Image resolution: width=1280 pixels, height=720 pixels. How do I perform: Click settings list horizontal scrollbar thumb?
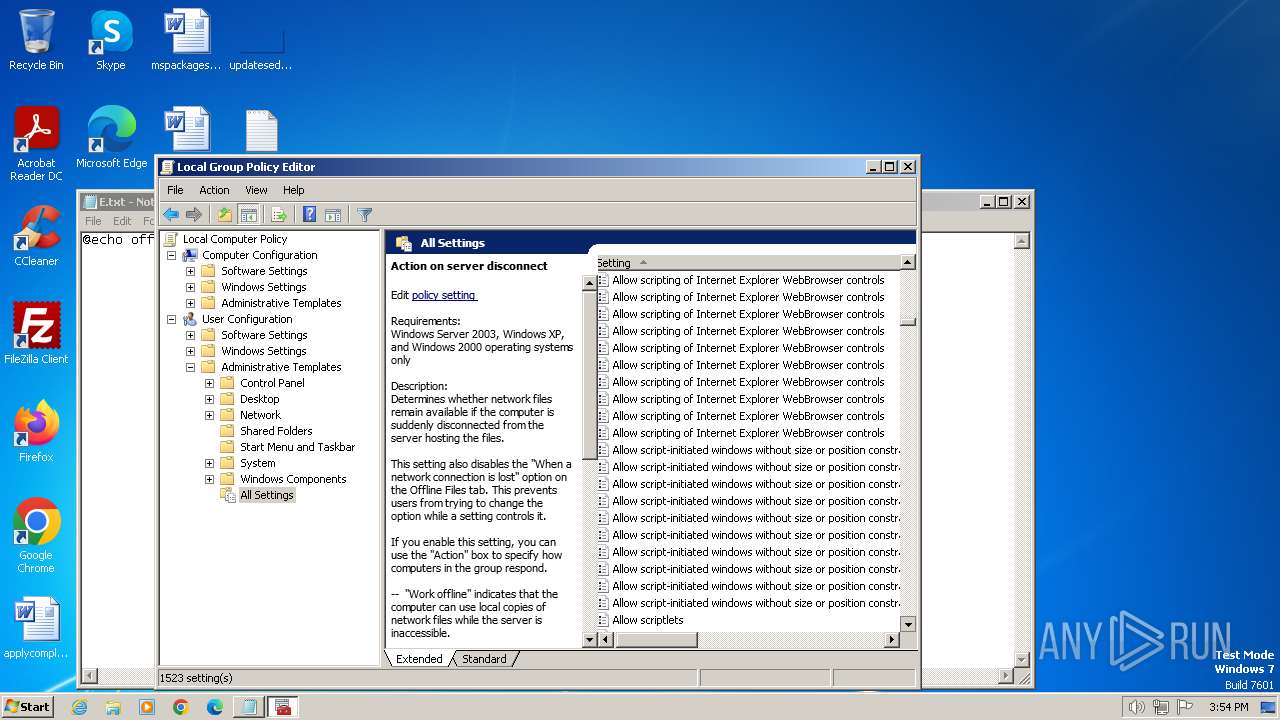pos(656,640)
